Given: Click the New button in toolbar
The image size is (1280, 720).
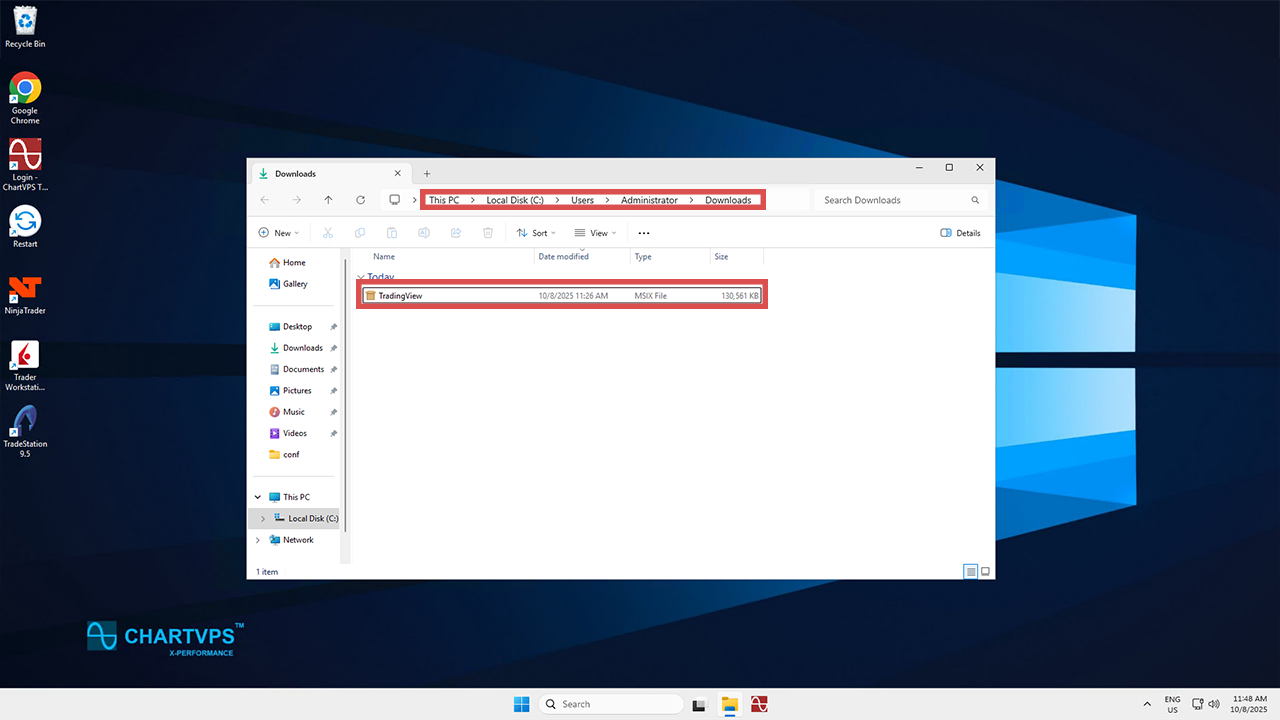Looking at the screenshot, I should (279, 233).
